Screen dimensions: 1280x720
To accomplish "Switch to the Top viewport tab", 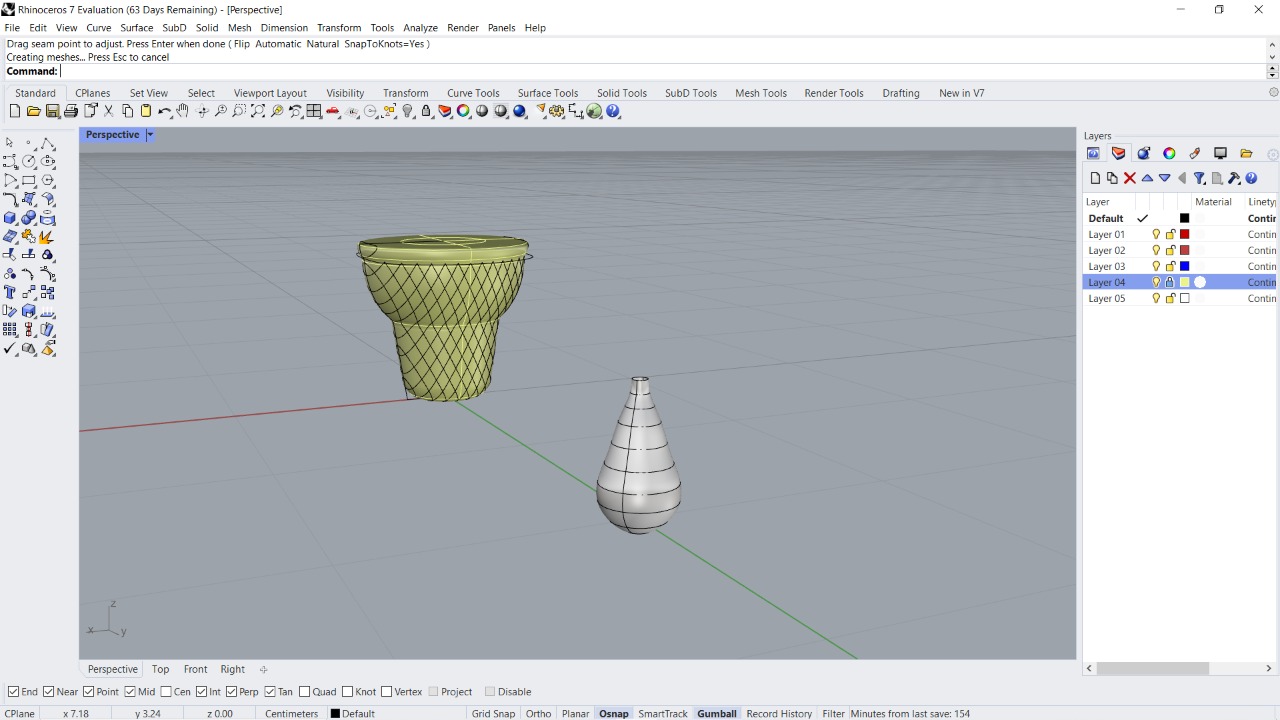I will [x=160, y=669].
